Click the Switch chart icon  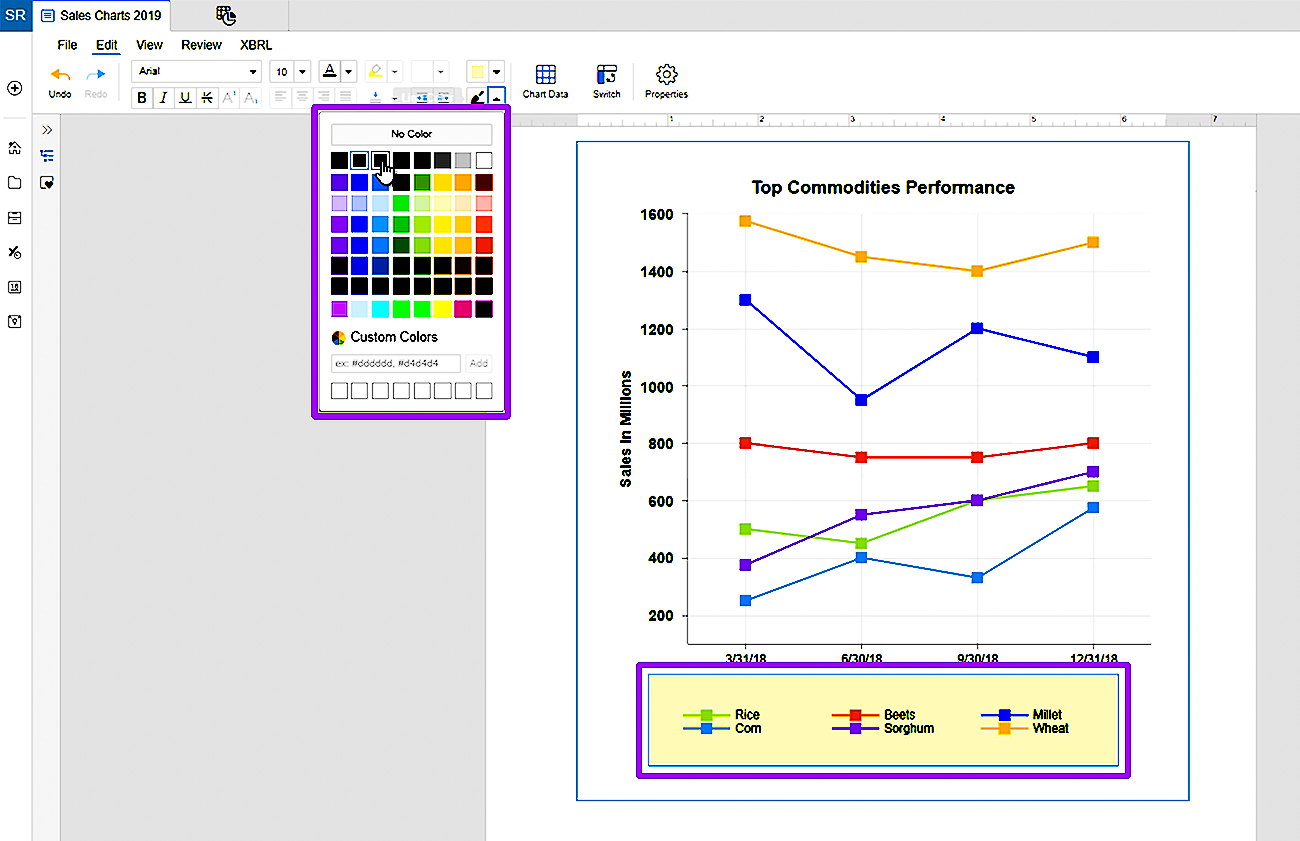(606, 80)
